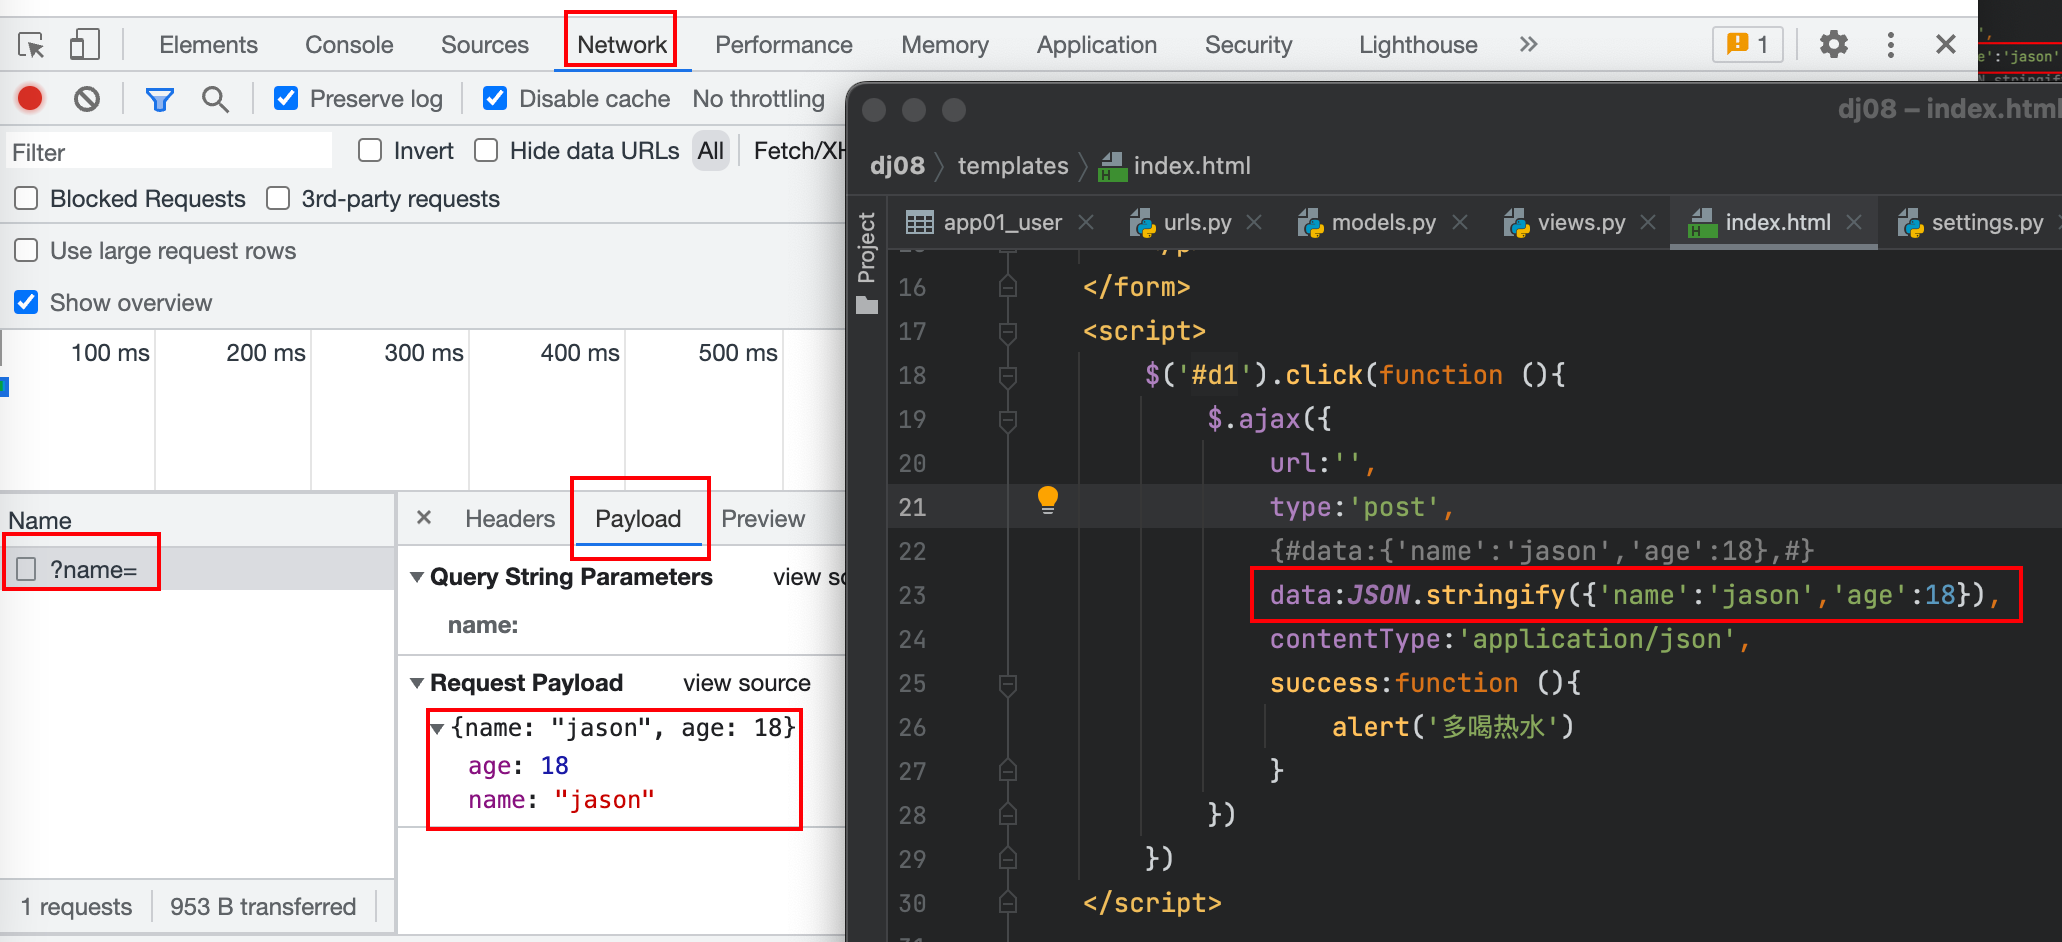This screenshot has height=942, width=2062.
Task: Show more DevTools tabs chevron
Action: pyautogui.click(x=1528, y=44)
